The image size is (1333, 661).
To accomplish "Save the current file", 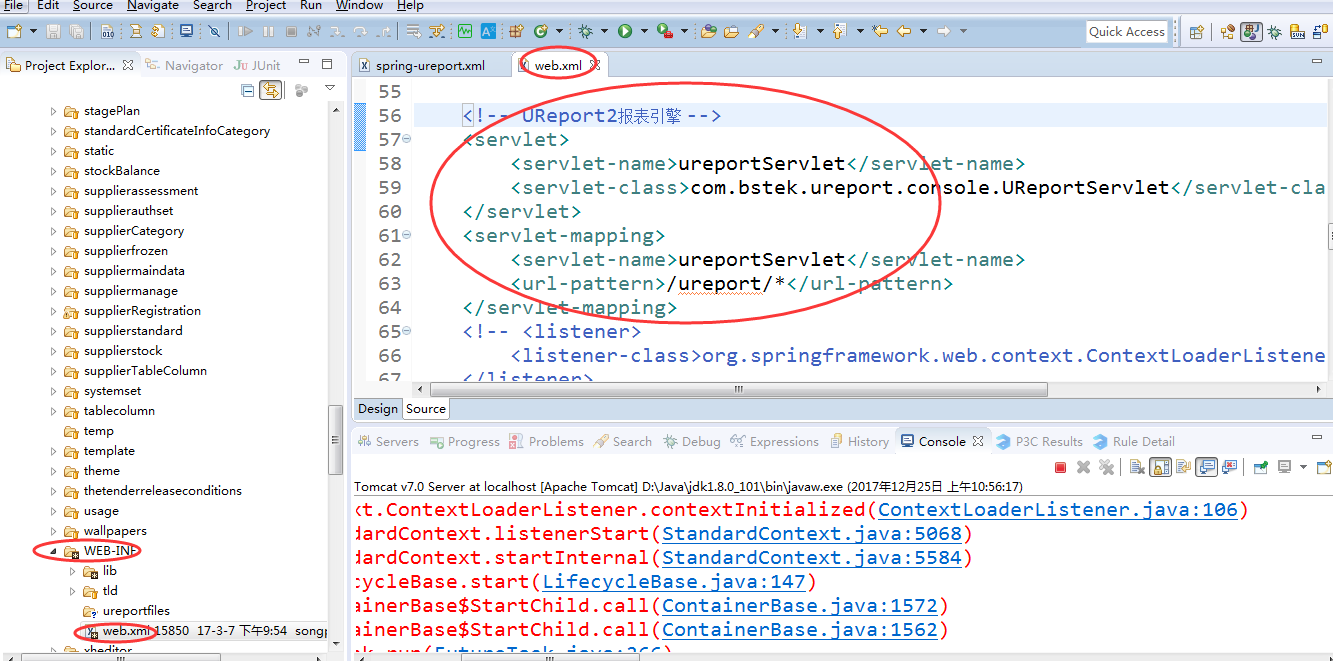I will click(52, 31).
